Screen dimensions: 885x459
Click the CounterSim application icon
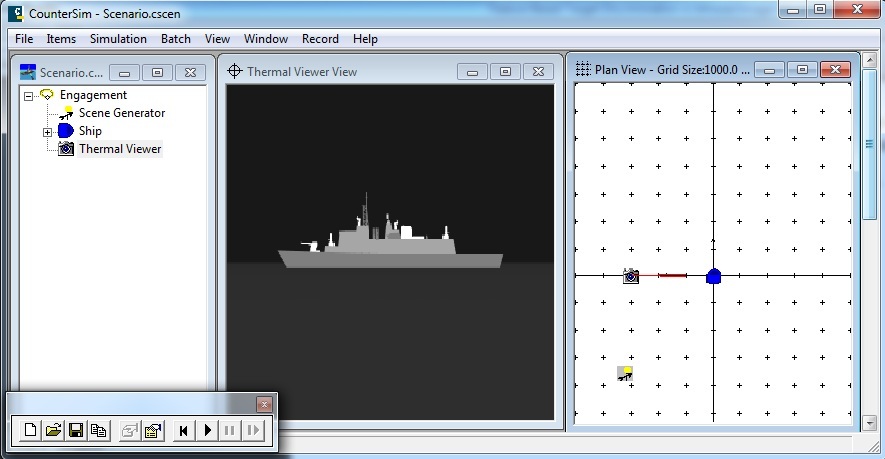pos(16,13)
